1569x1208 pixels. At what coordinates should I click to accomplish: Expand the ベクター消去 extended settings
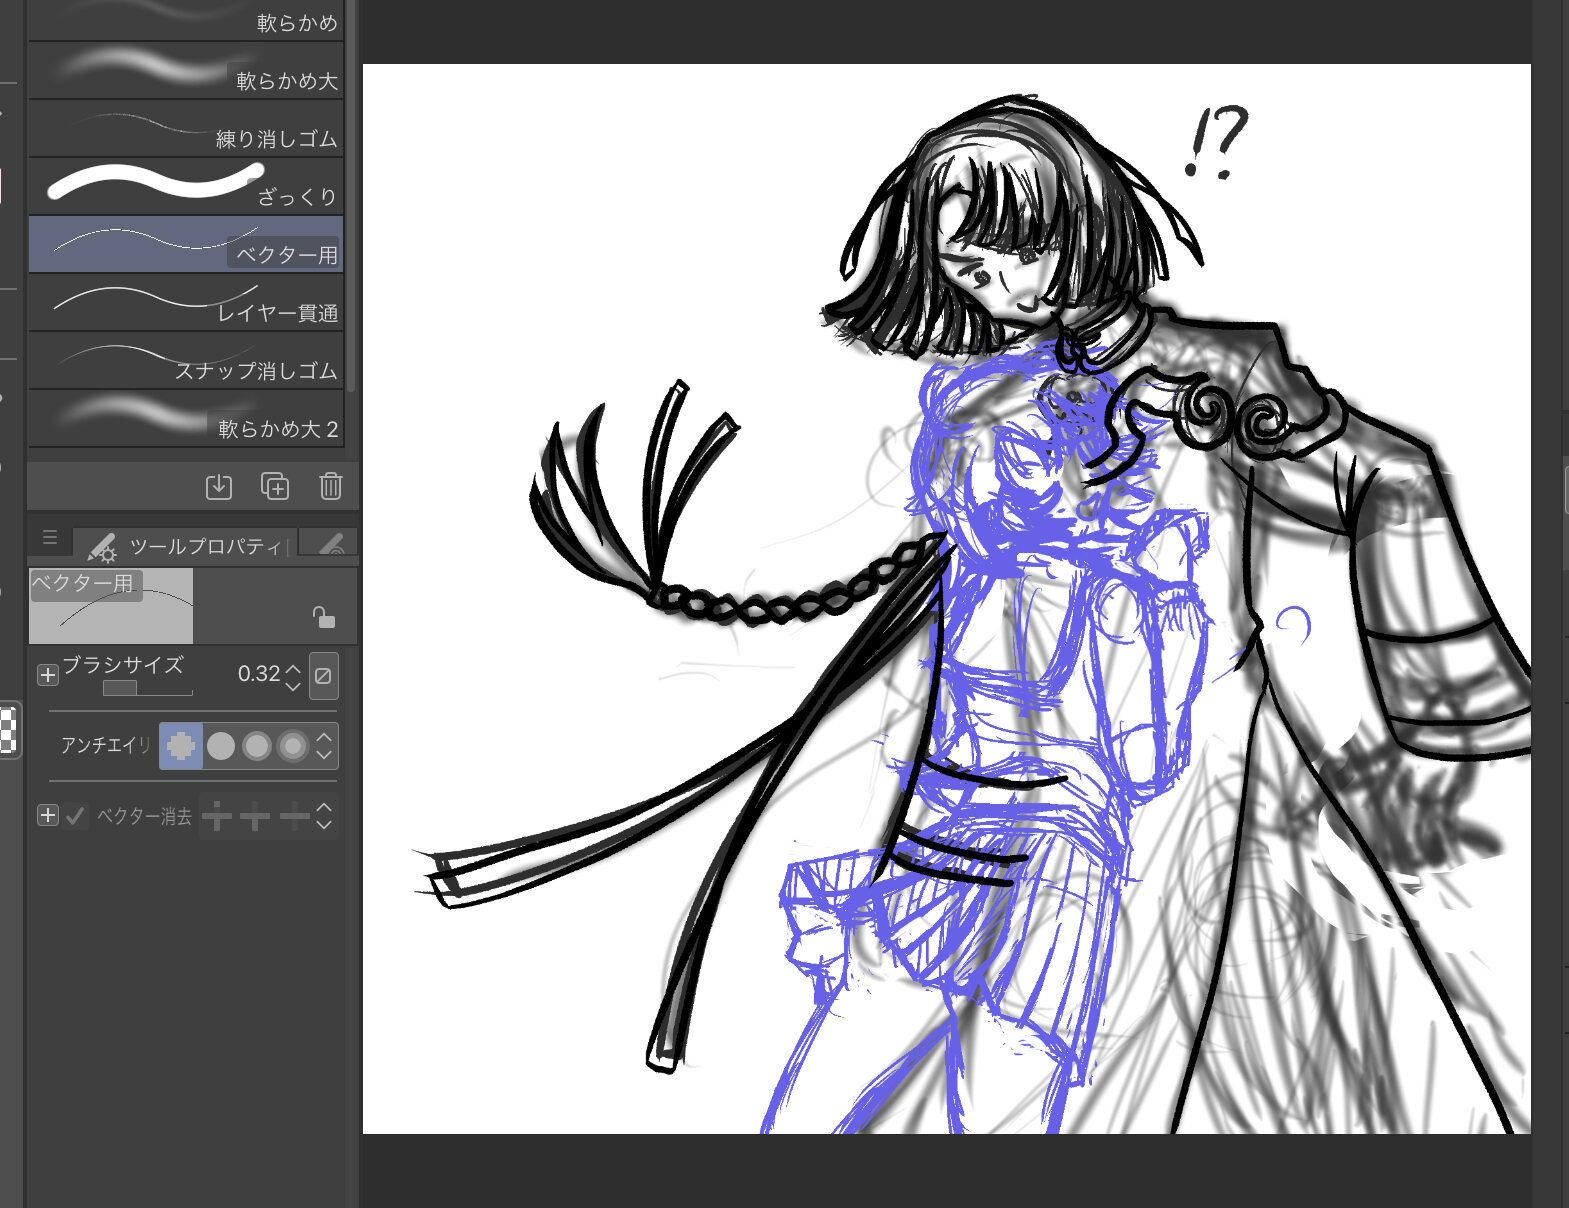47,816
